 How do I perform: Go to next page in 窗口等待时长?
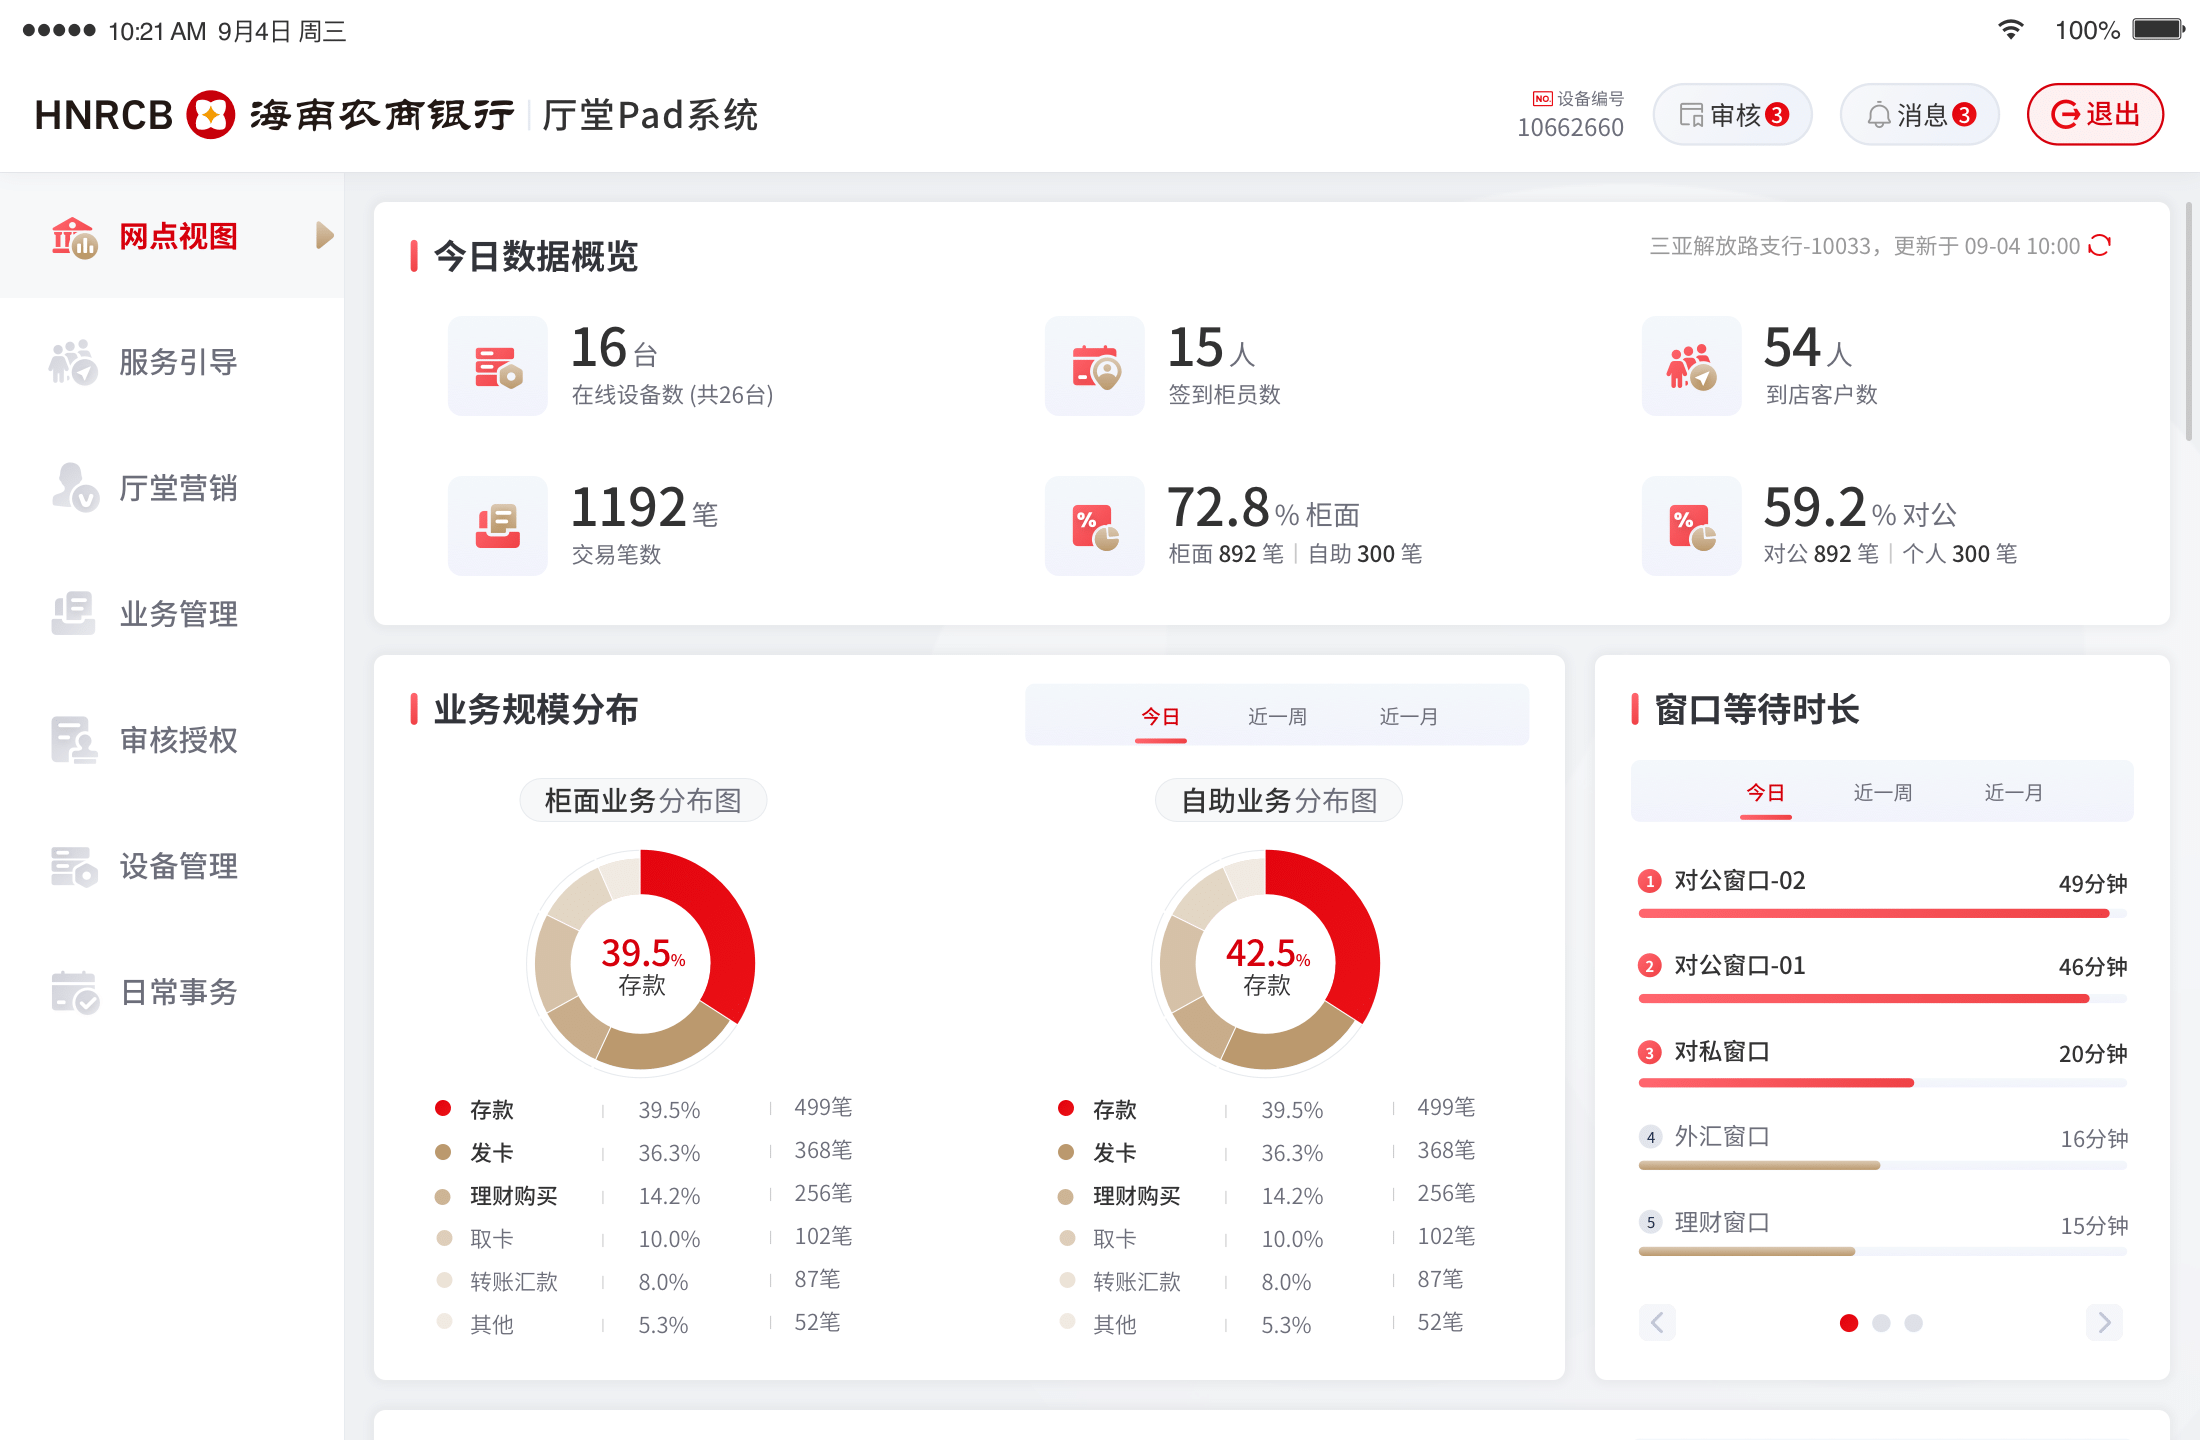tap(2104, 1322)
